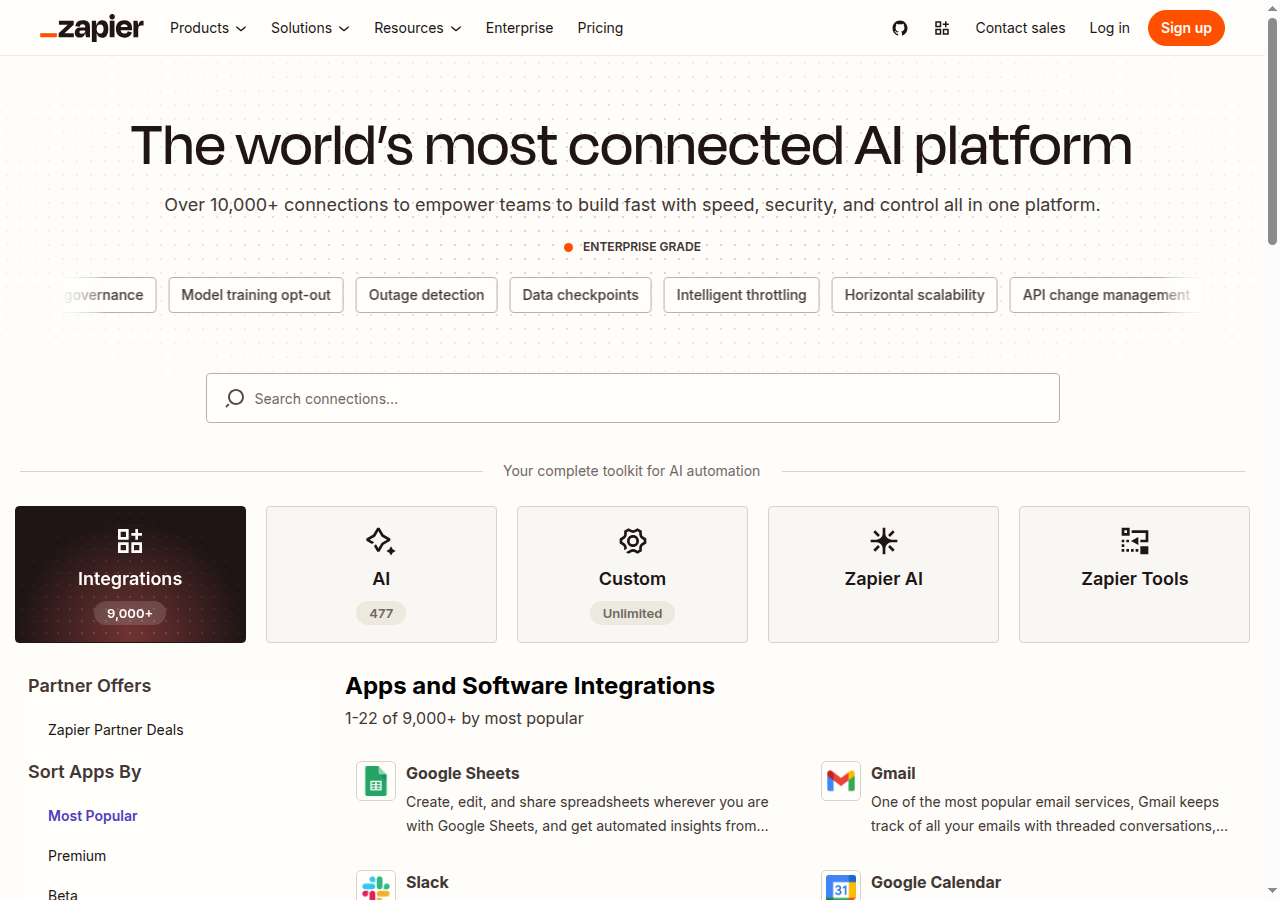Open Zapier Partner Deals link
This screenshot has width=1280, height=900.
point(116,730)
